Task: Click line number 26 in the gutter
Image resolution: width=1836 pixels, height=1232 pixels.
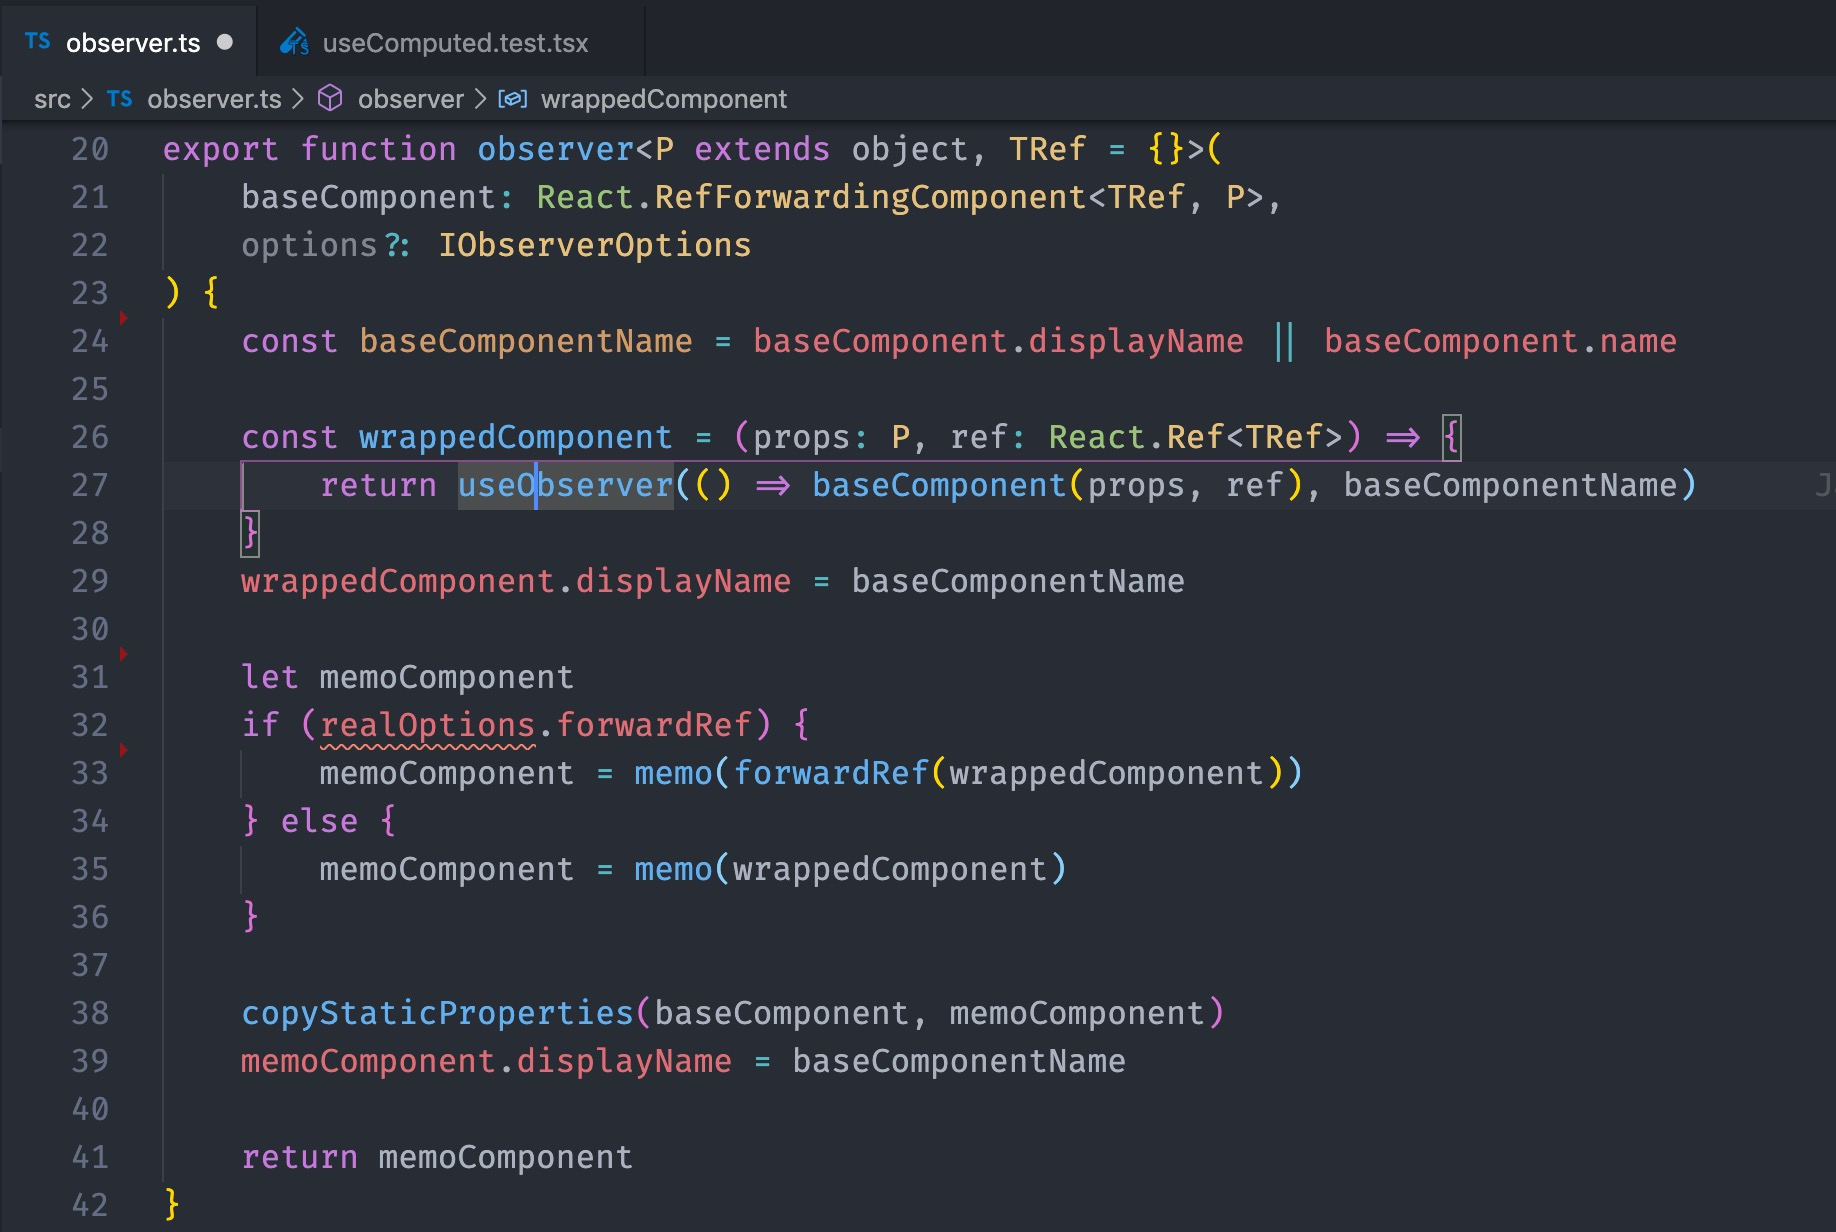Action: pos(89,437)
